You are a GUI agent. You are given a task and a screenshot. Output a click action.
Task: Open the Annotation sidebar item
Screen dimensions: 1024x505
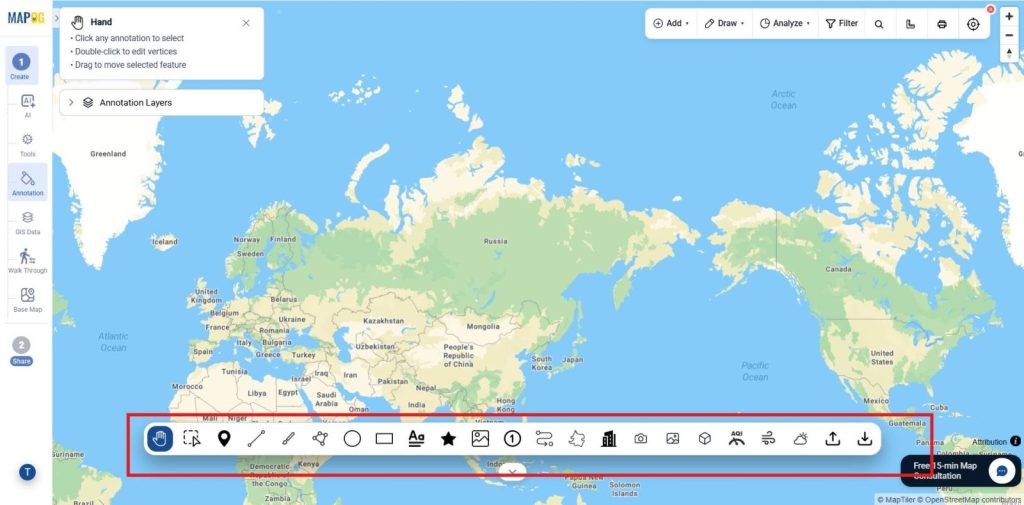tap(27, 183)
